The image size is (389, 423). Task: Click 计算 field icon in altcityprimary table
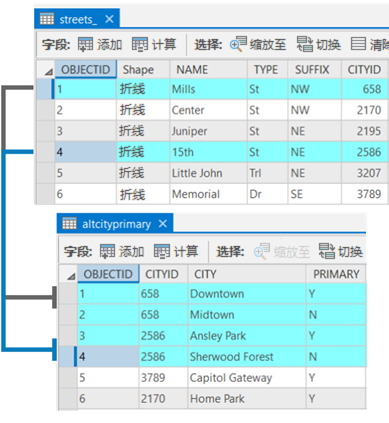pyautogui.click(x=162, y=252)
